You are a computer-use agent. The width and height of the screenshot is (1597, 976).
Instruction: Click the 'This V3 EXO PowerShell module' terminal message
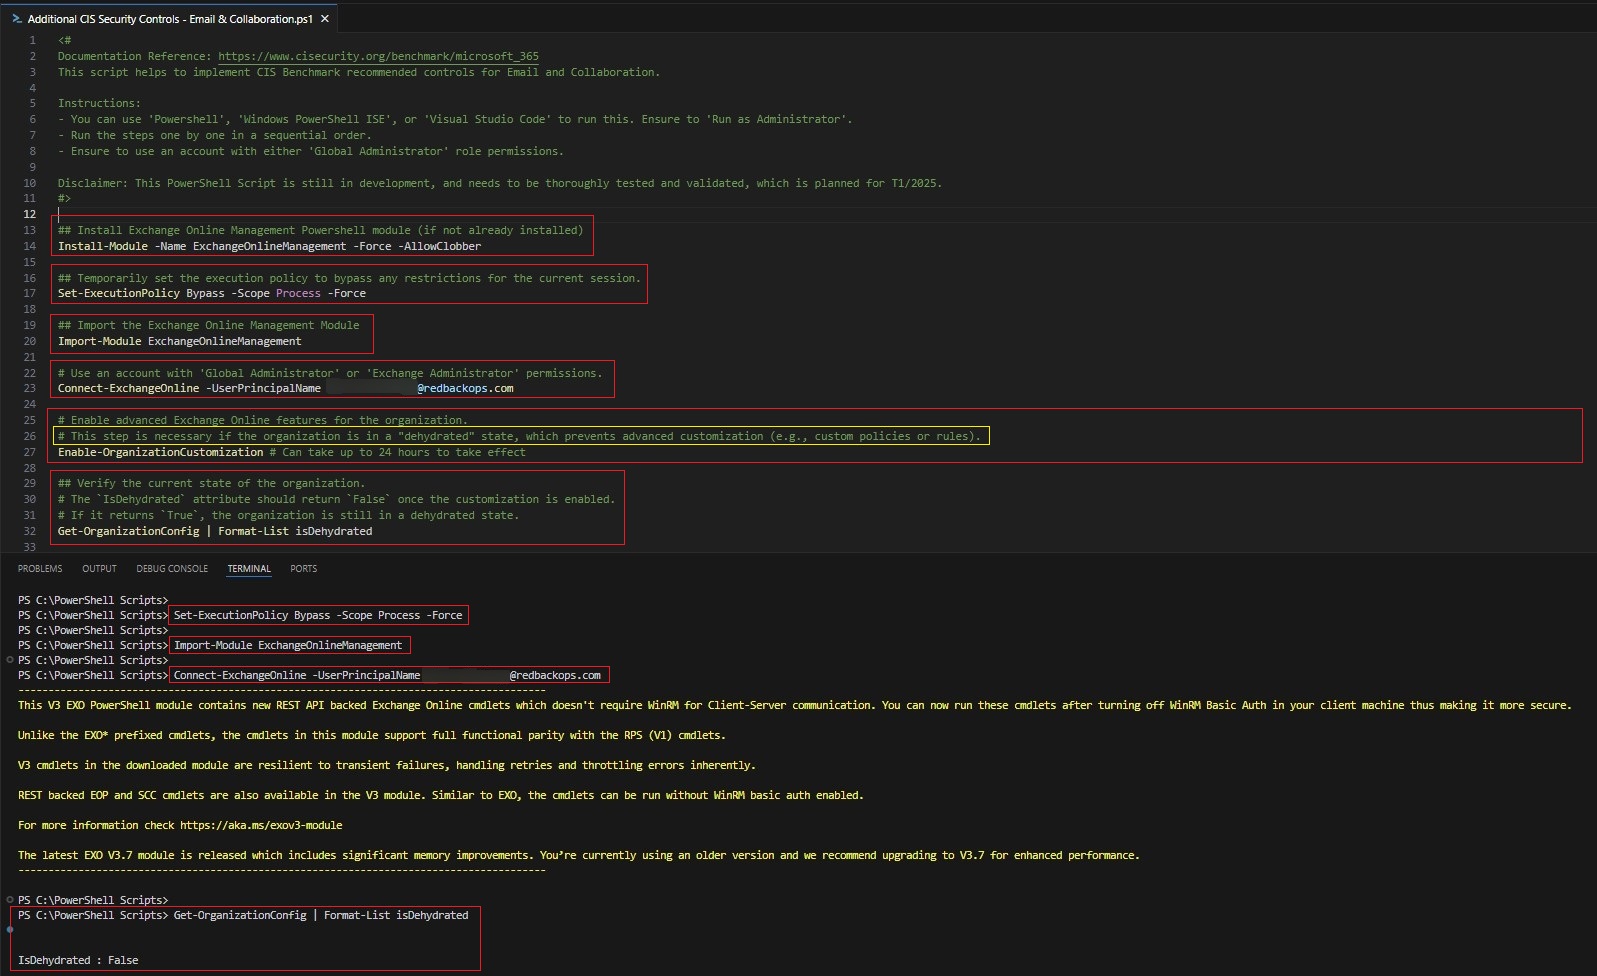coord(795,705)
